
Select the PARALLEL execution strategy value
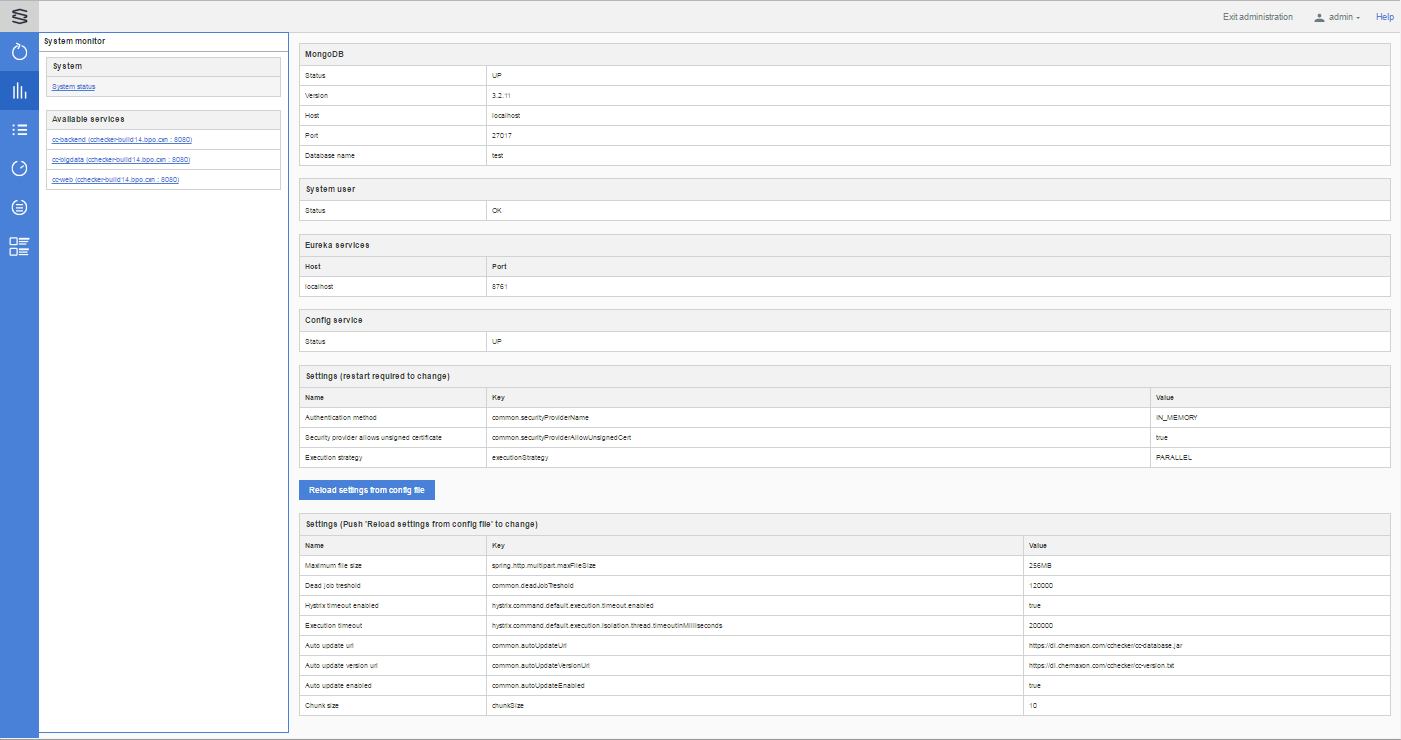point(1174,457)
